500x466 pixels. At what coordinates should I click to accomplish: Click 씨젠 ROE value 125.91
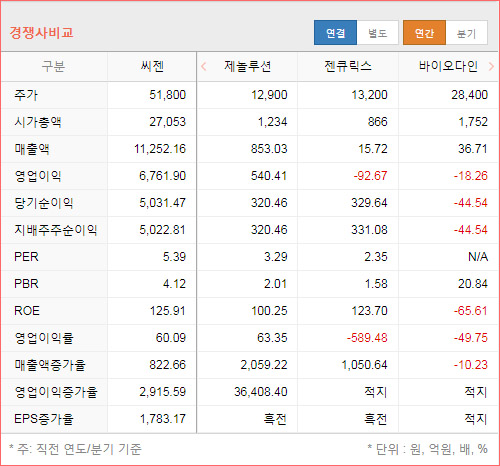point(167,311)
